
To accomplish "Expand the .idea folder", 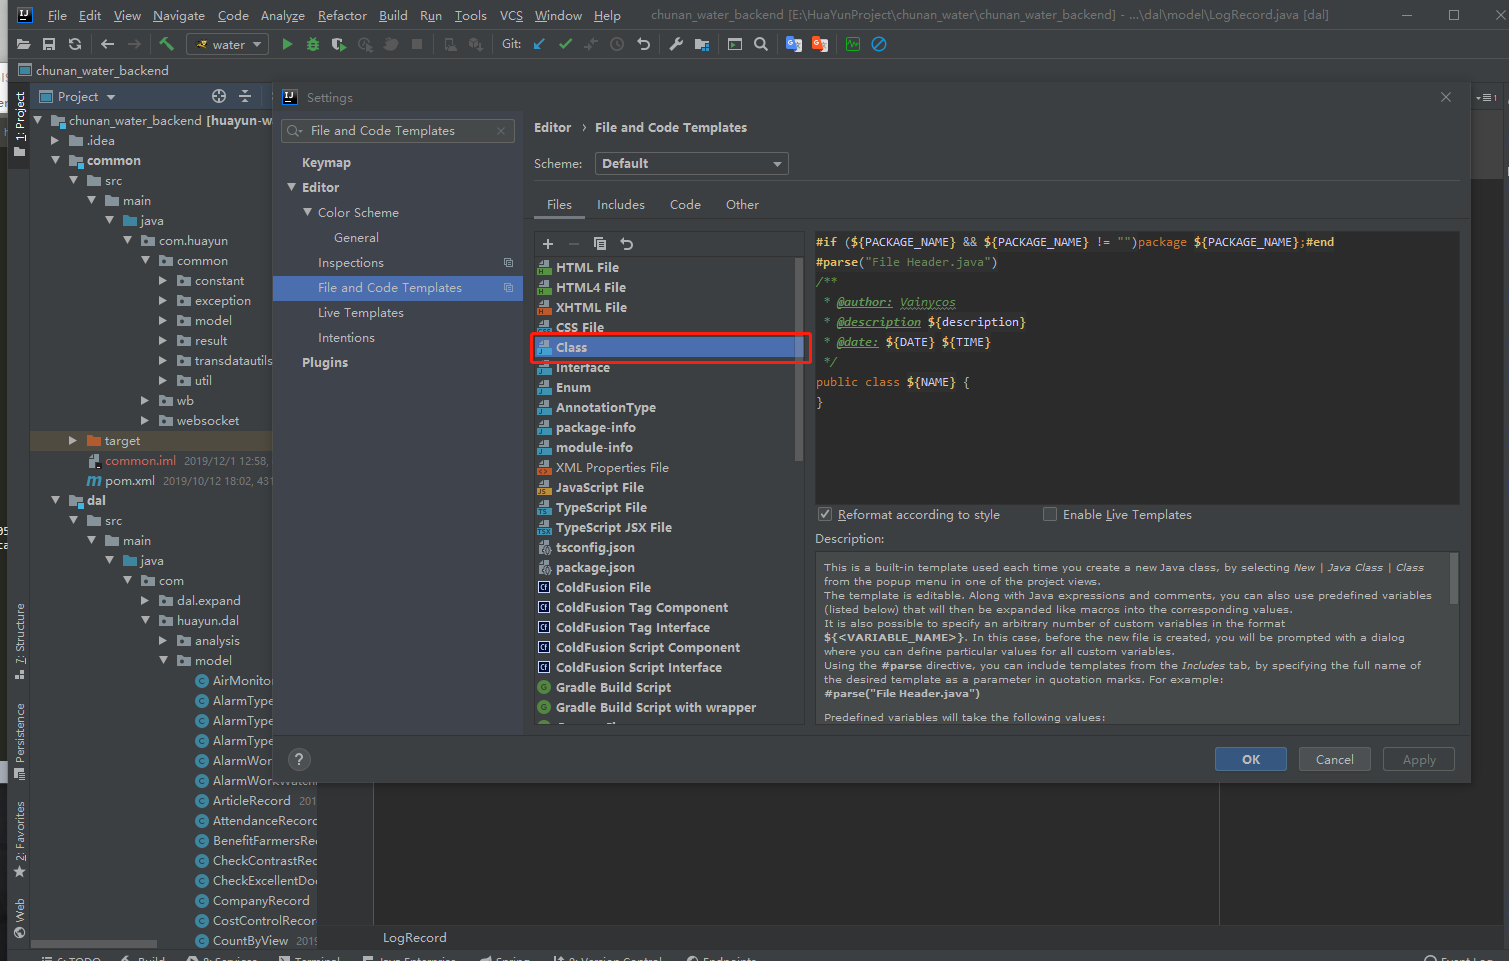I will pyautogui.click(x=55, y=140).
